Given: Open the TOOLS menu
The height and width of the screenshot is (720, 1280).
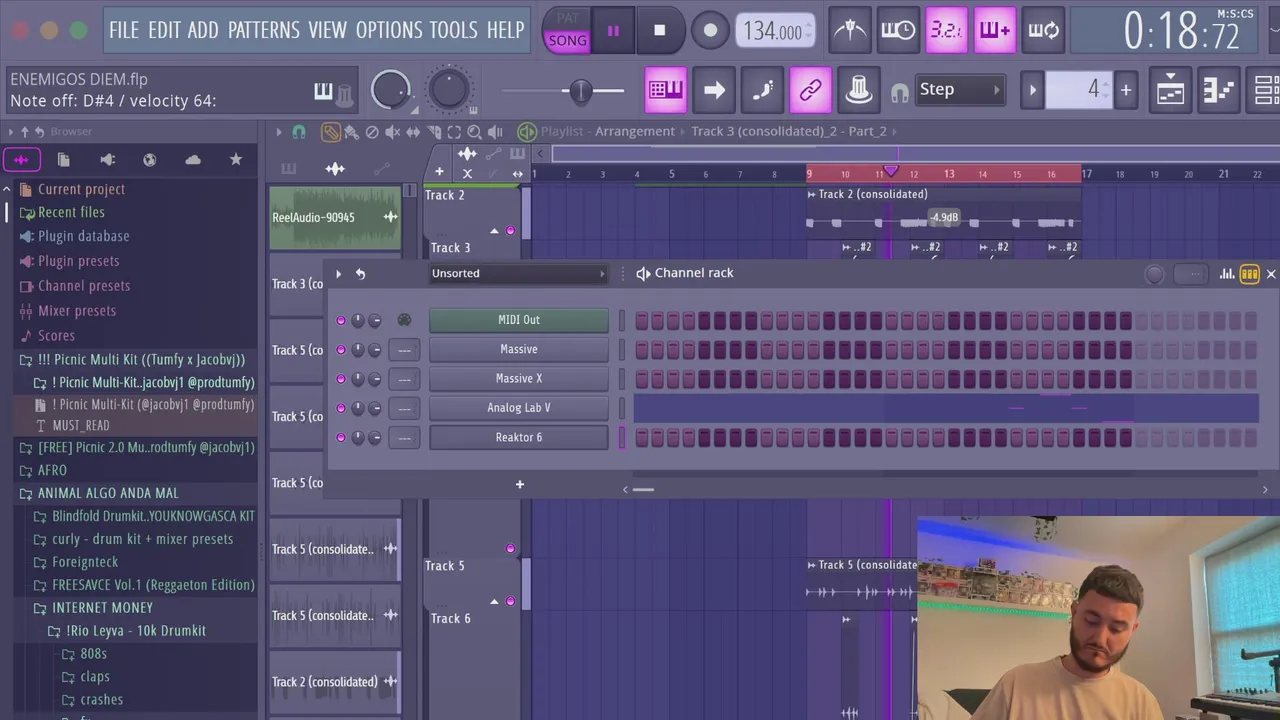Looking at the screenshot, I should pyautogui.click(x=453, y=30).
